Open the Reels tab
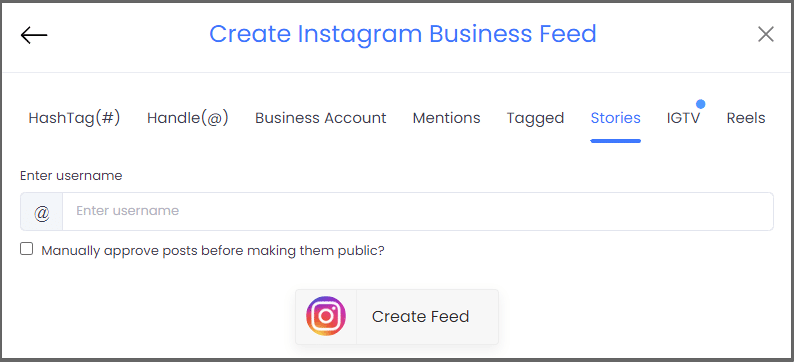Viewport: 794px width, 362px height. click(745, 118)
